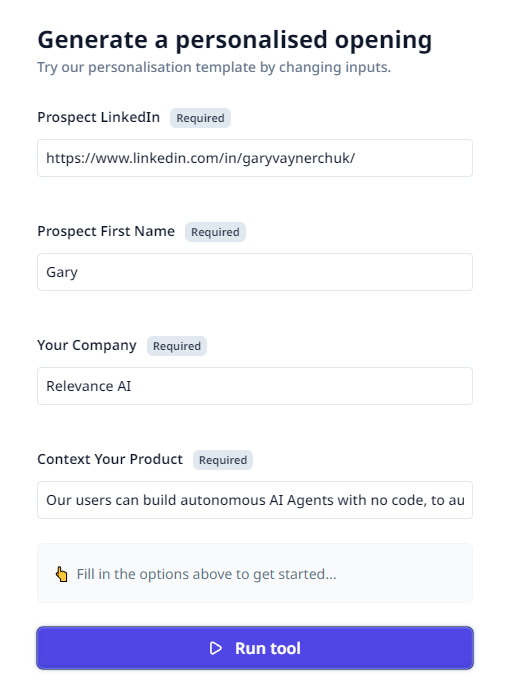Focus the Your Company input field
Viewport: 514px width, 700px height.
[255, 386]
